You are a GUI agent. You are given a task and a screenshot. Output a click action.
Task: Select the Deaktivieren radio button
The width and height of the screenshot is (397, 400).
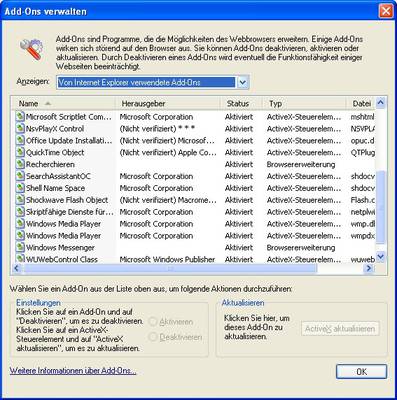tap(153, 337)
